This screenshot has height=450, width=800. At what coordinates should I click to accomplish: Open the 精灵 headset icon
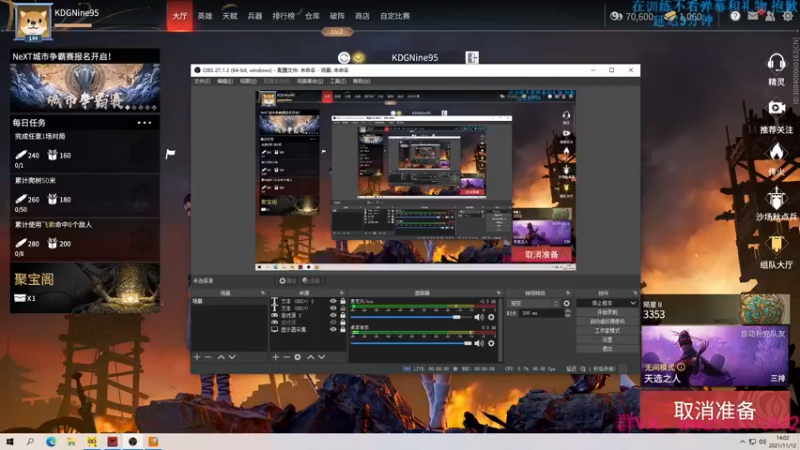(x=776, y=63)
